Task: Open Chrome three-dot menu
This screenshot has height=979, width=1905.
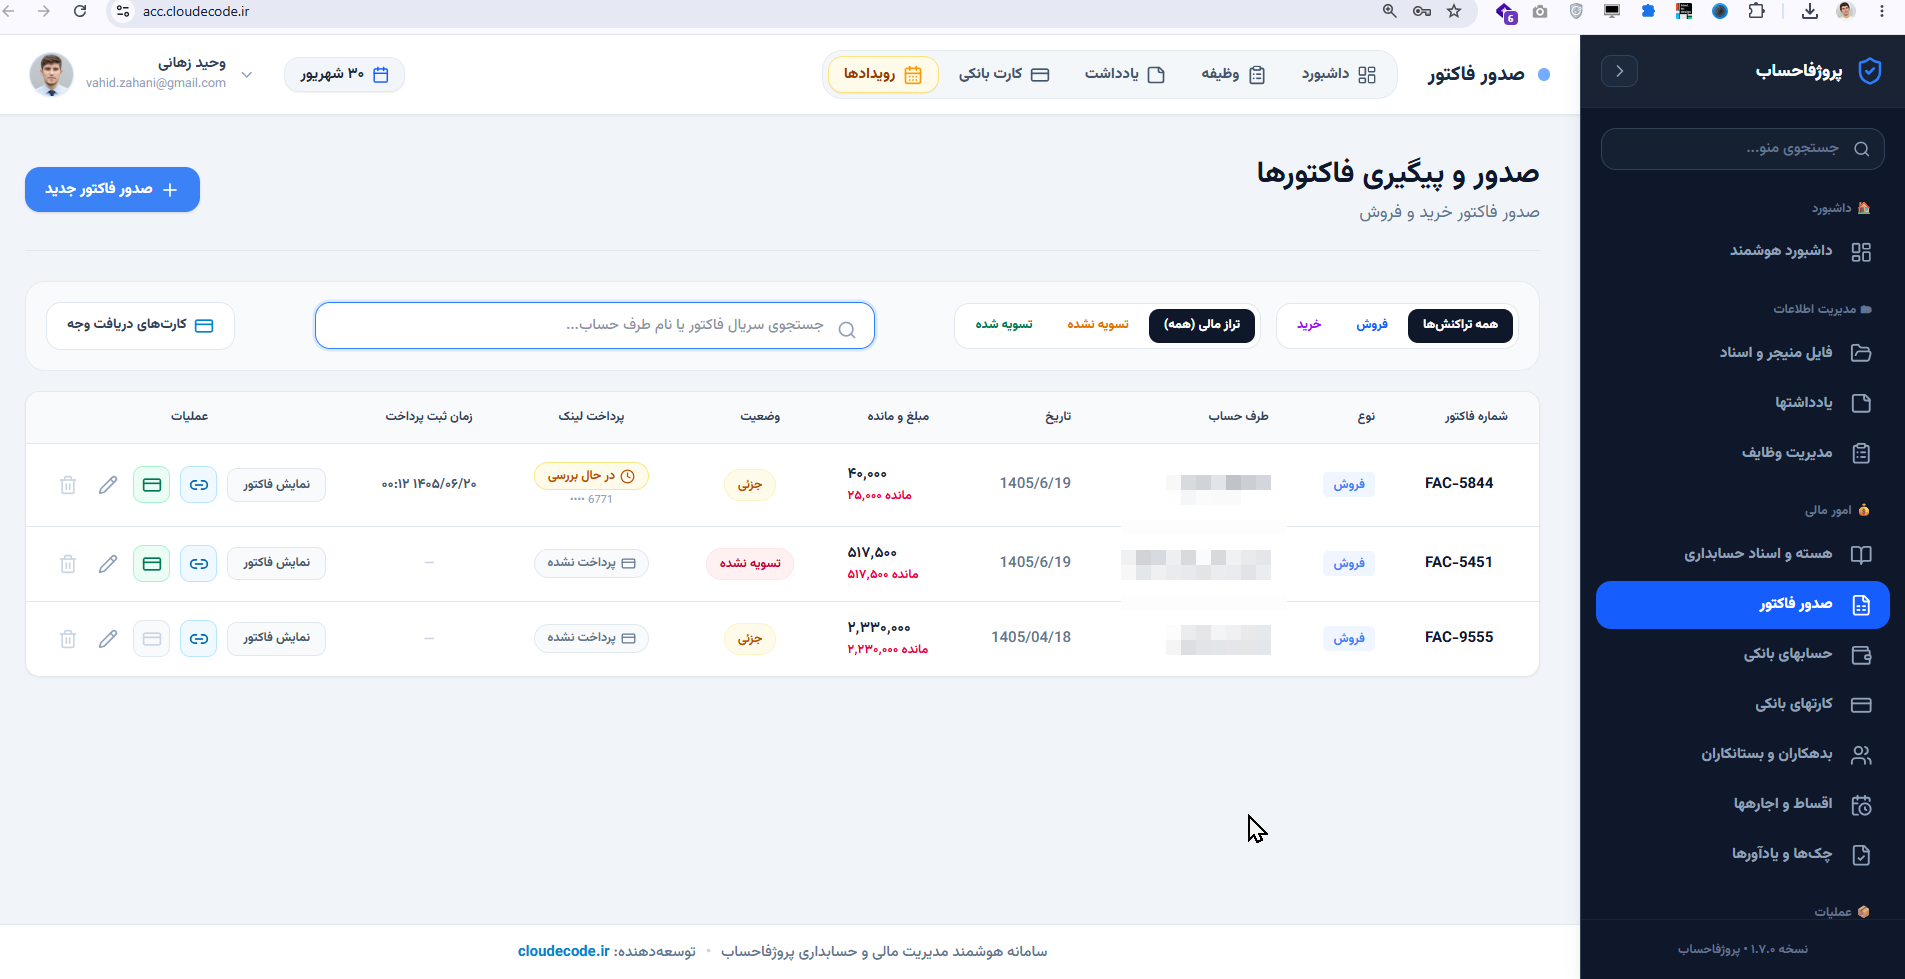Action: (1882, 11)
